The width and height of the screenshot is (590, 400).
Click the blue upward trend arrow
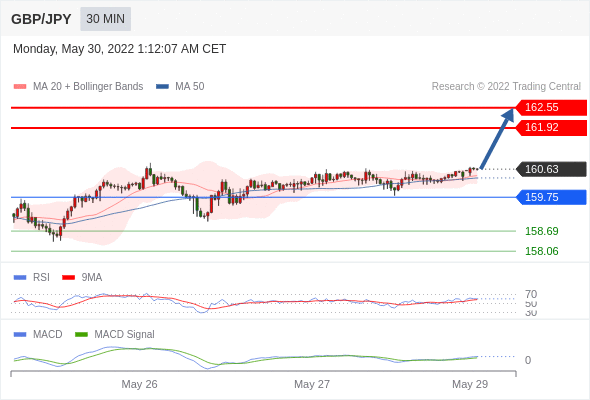pos(497,138)
